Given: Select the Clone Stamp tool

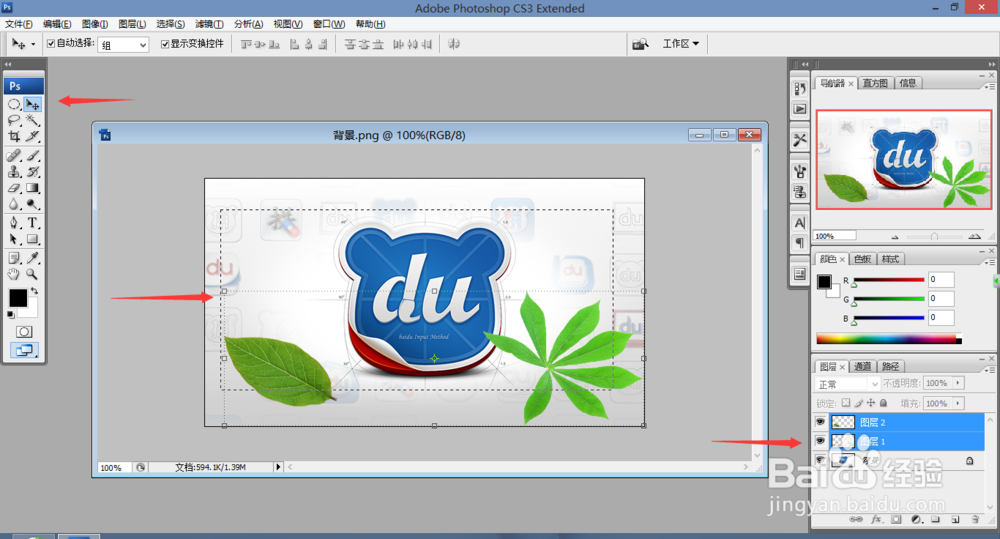Looking at the screenshot, I should (x=14, y=172).
